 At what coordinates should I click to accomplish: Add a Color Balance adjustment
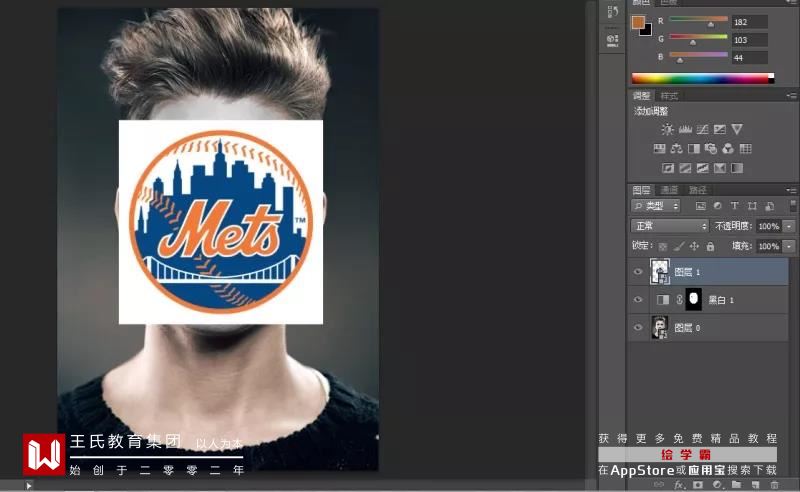(x=677, y=149)
